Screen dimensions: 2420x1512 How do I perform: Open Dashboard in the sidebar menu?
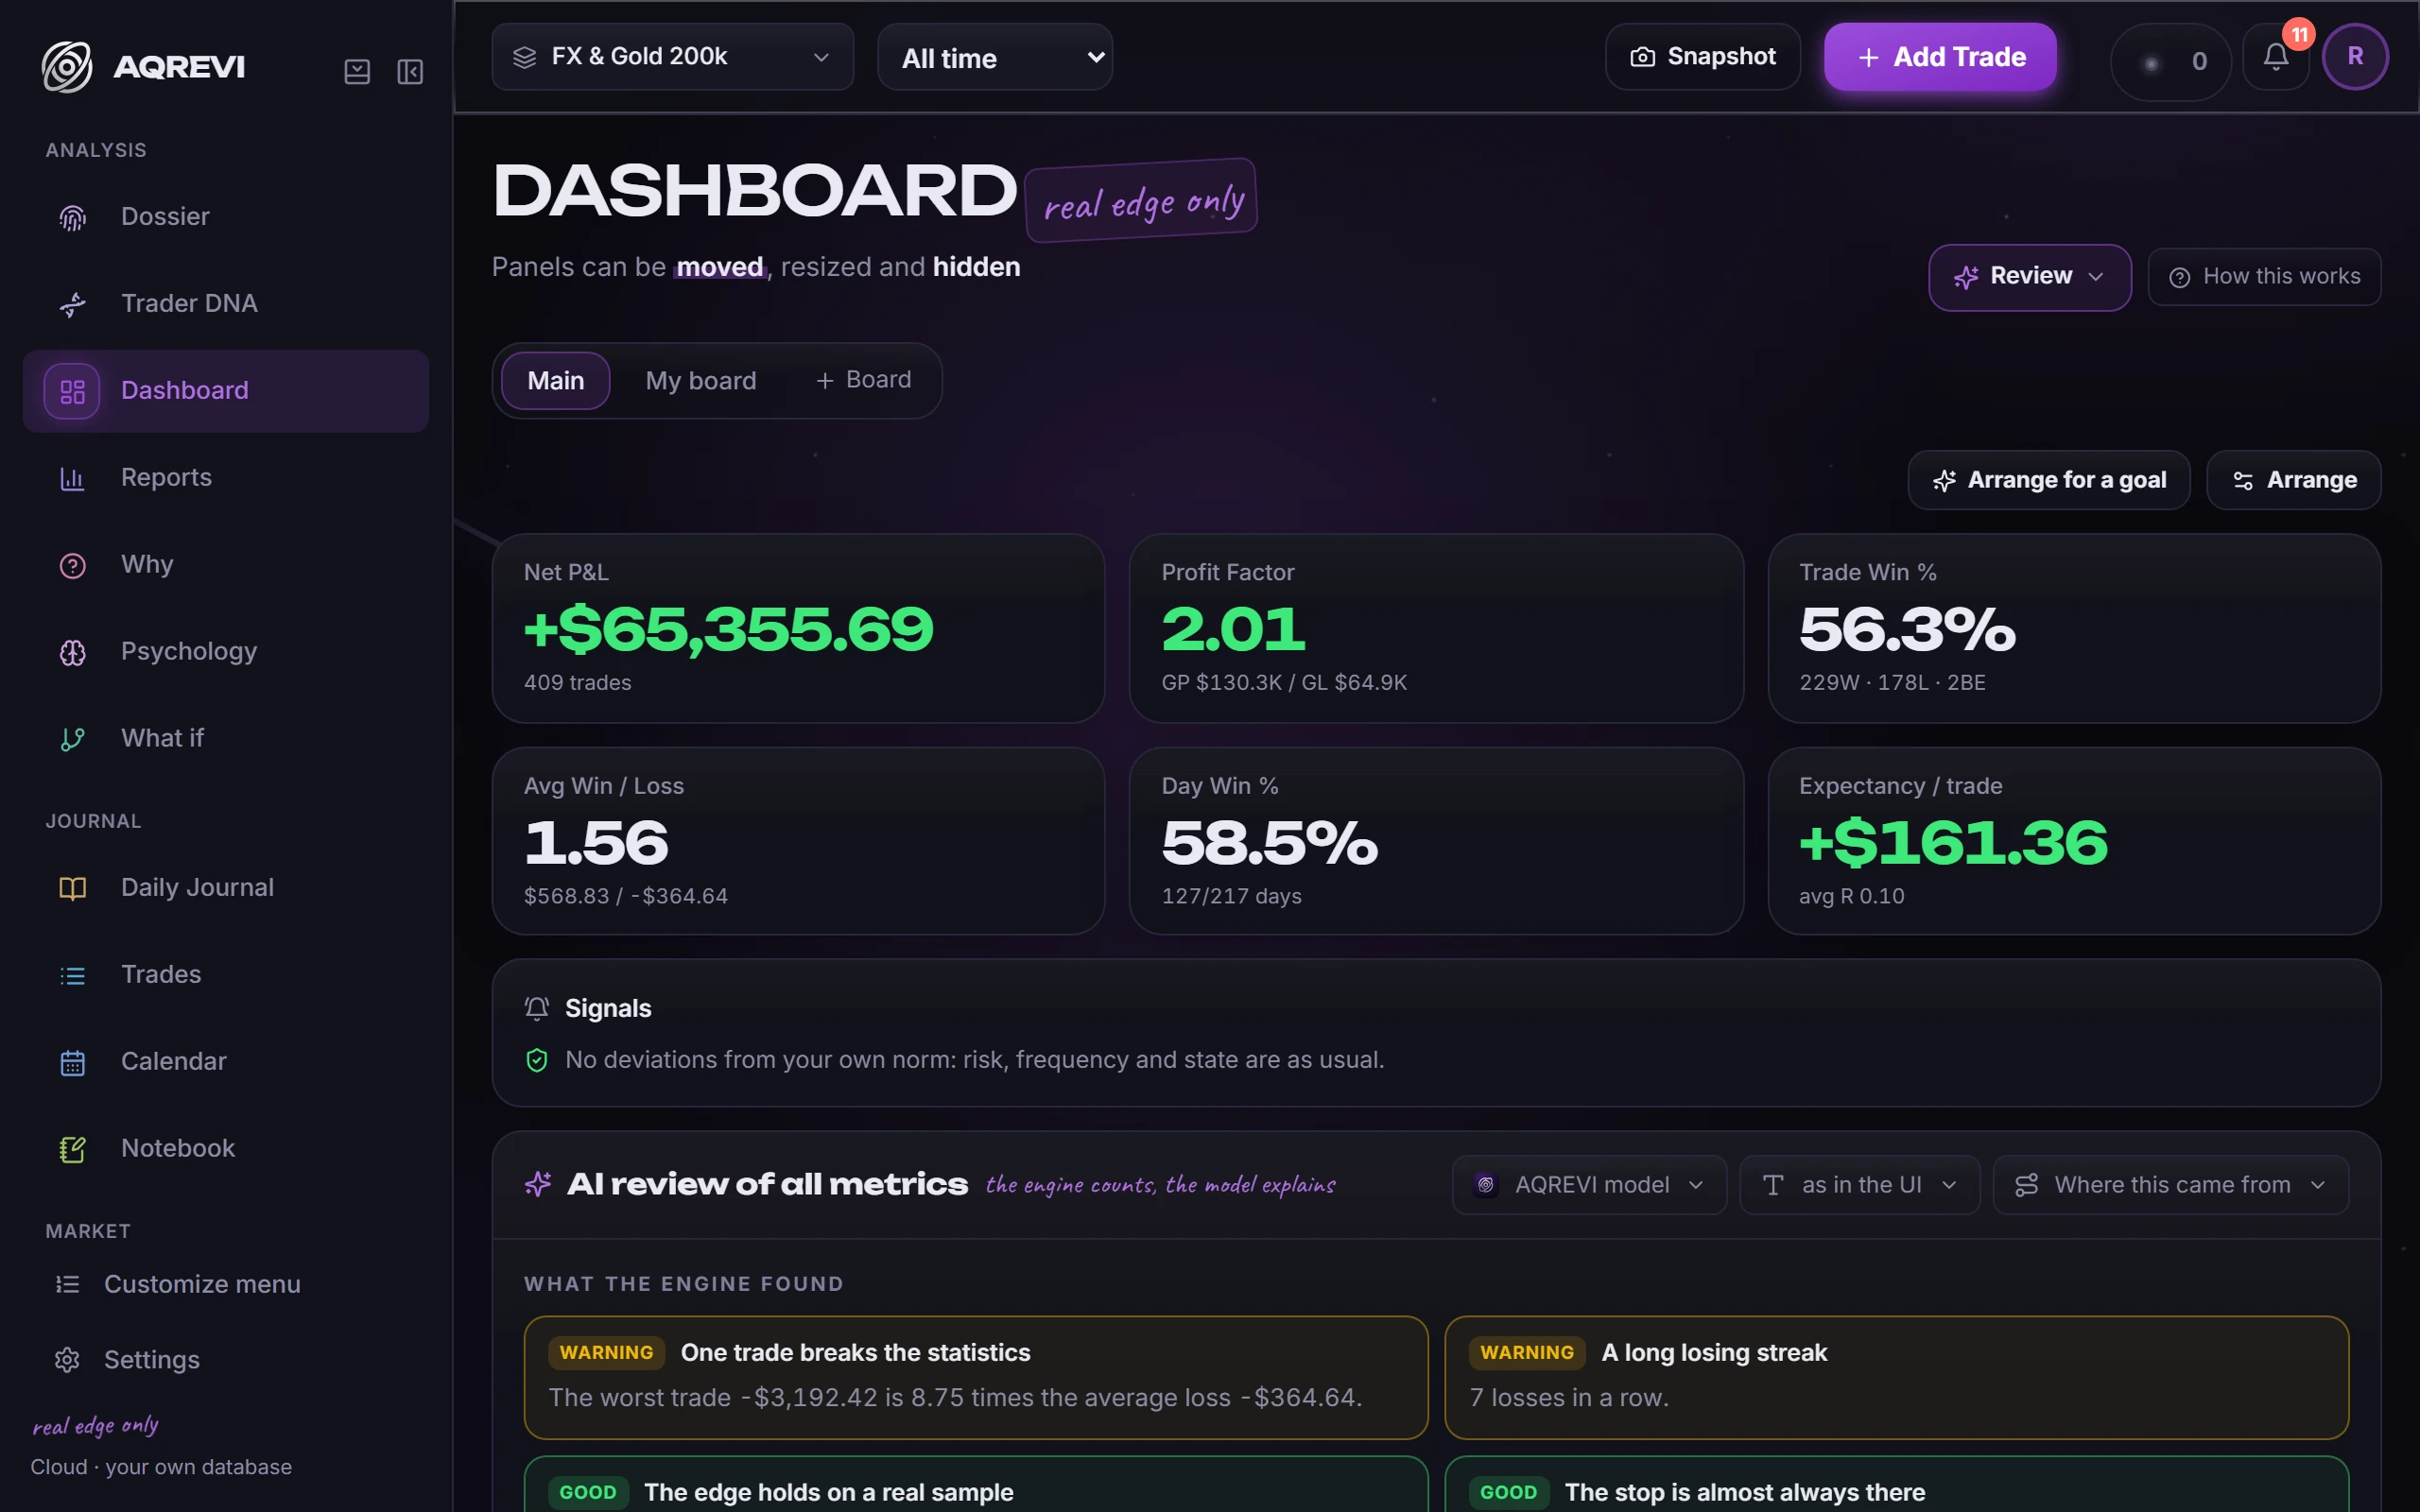226,391
